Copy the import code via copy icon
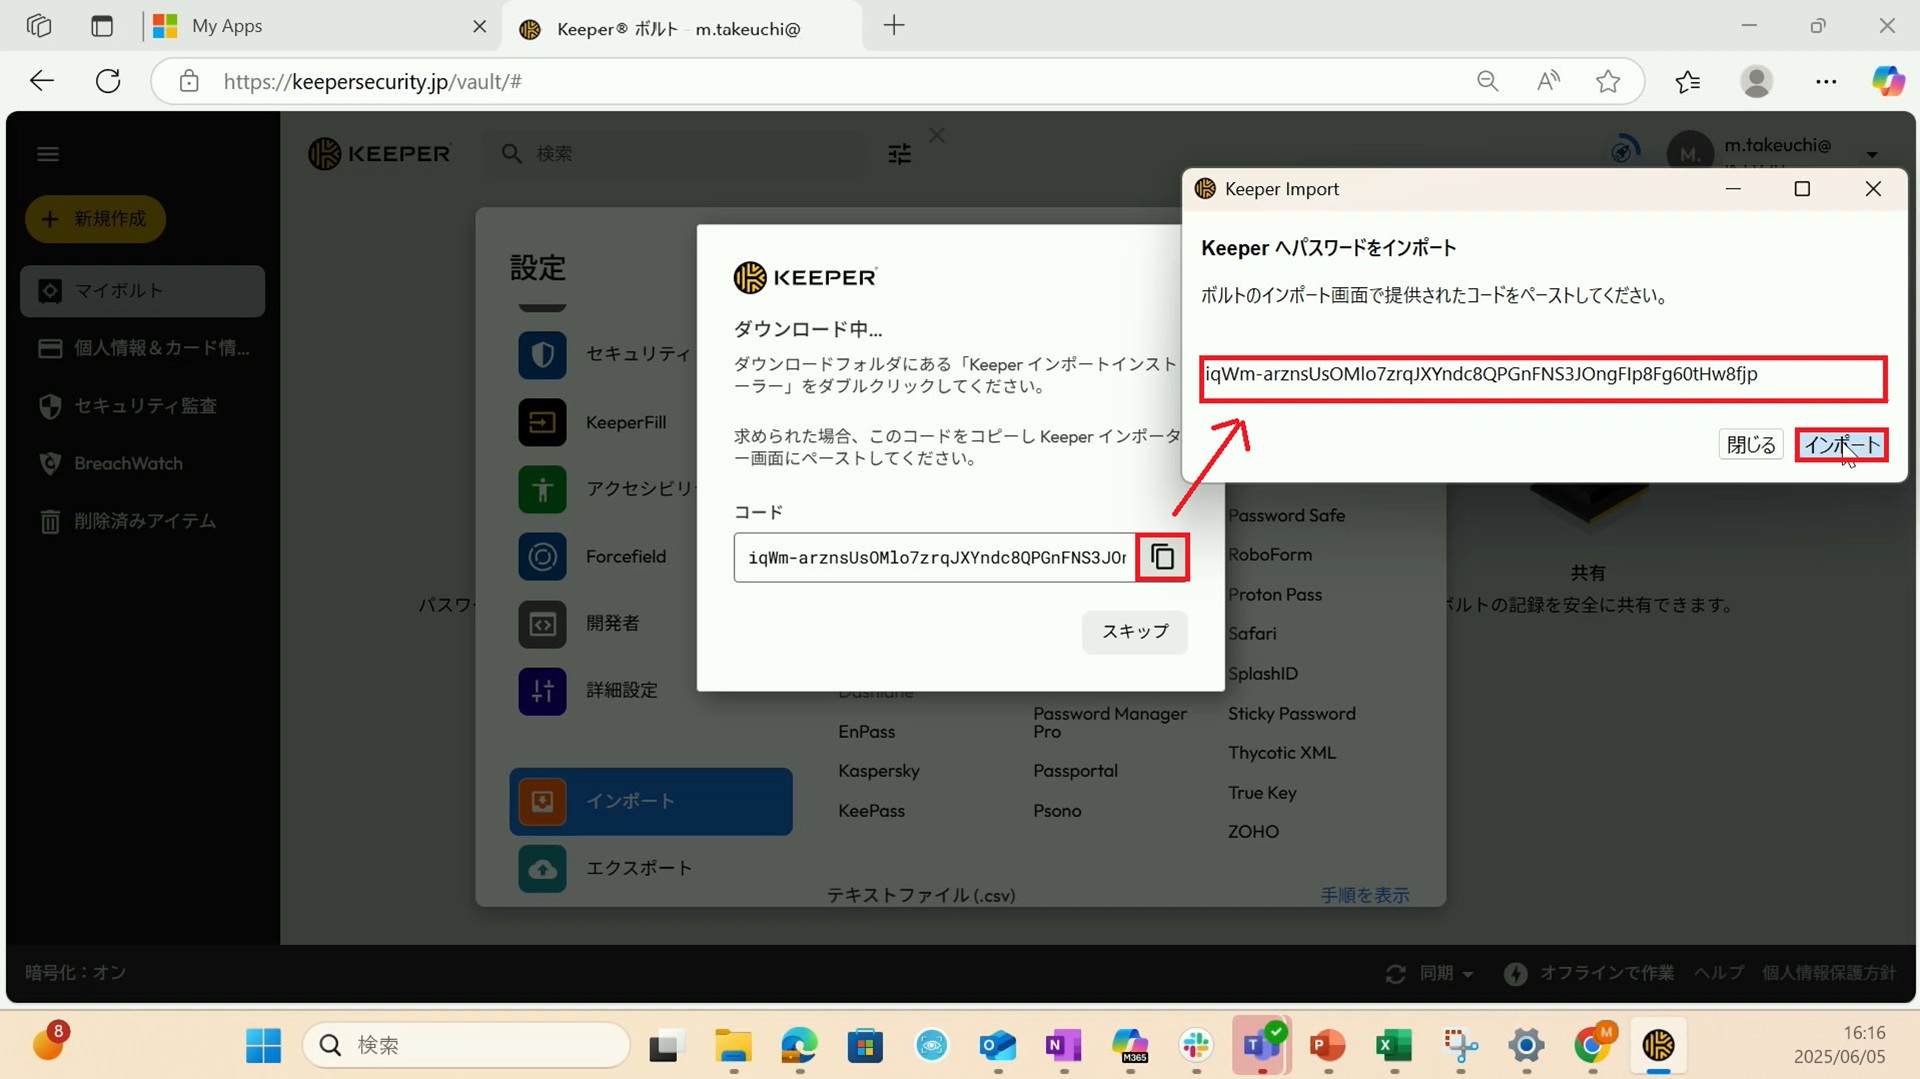 (x=1161, y=557)
